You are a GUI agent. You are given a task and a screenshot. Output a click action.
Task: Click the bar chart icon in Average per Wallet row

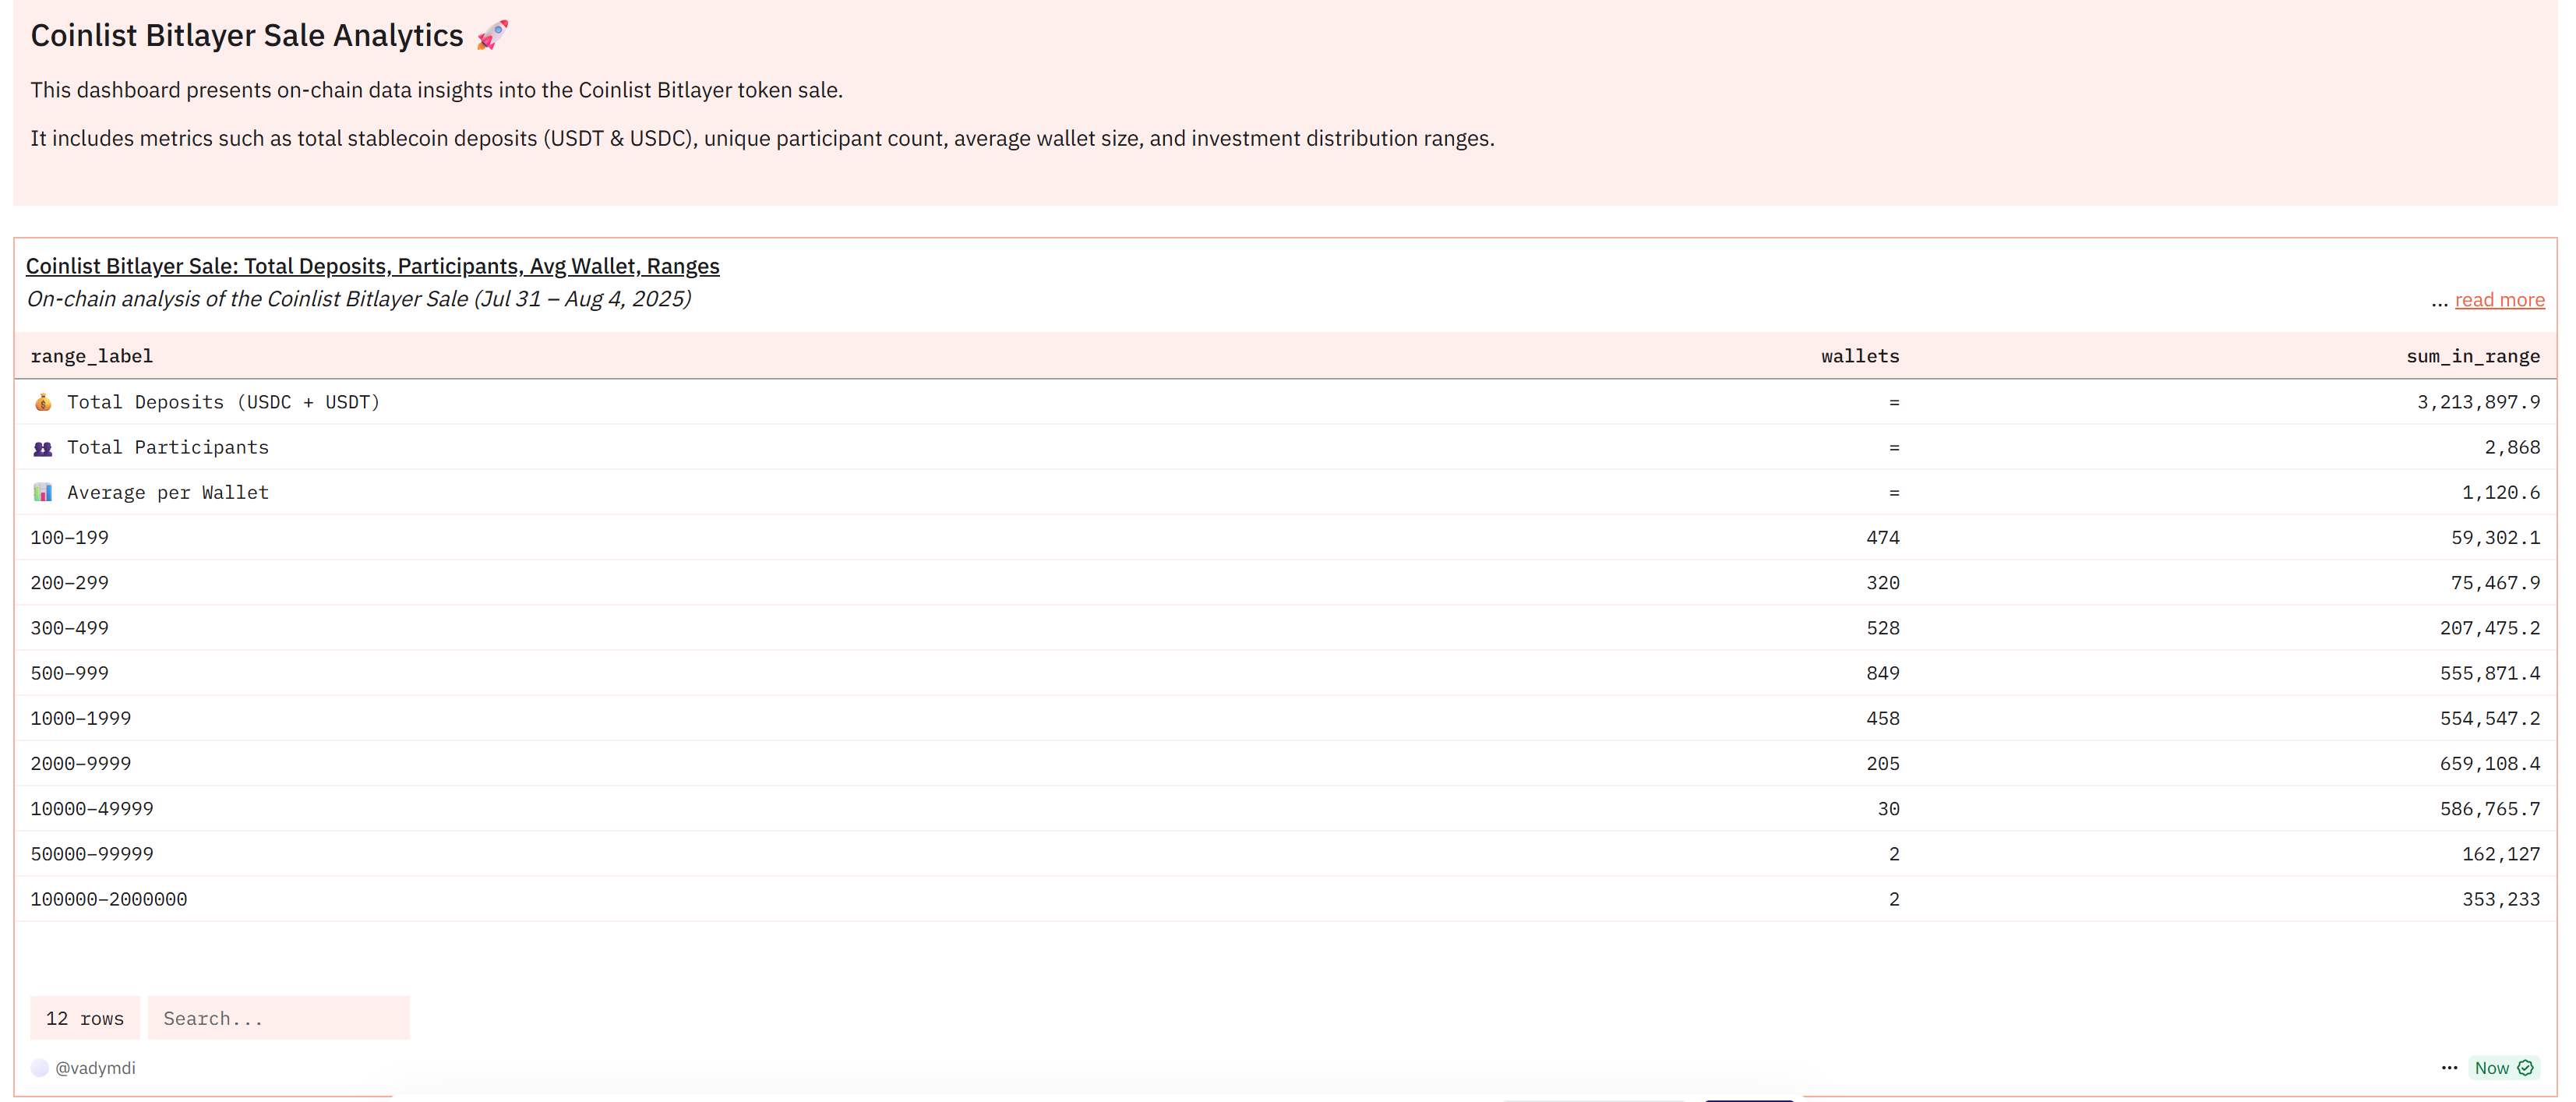tap(43, 492)
